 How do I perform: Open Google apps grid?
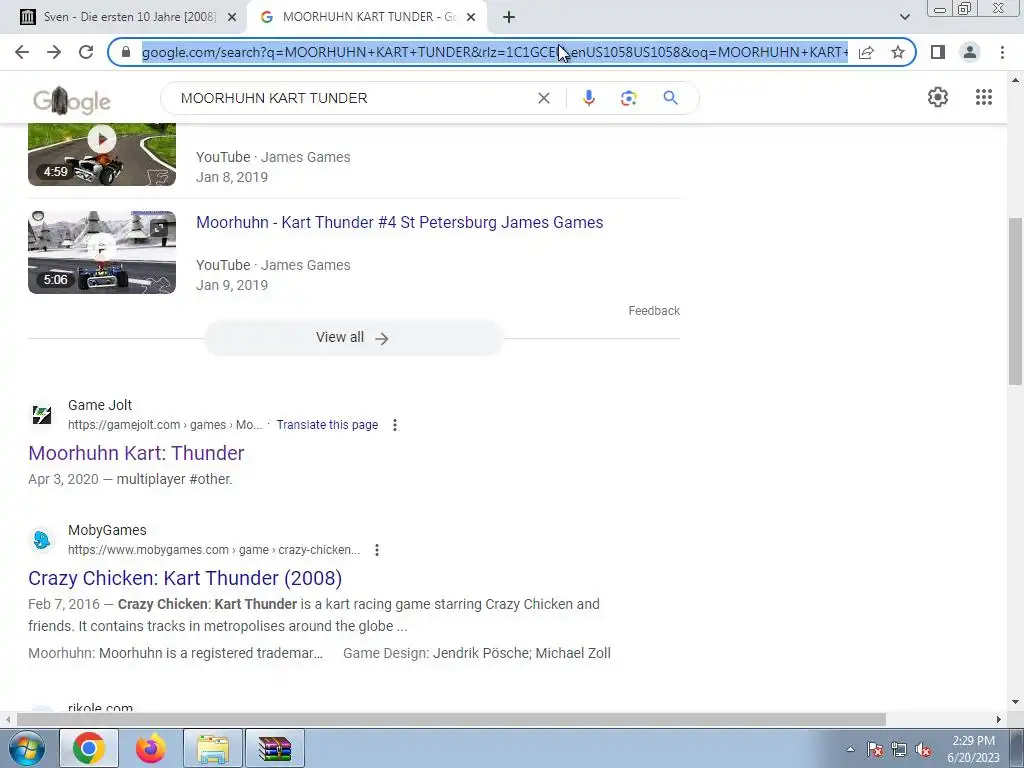(984, 97)
